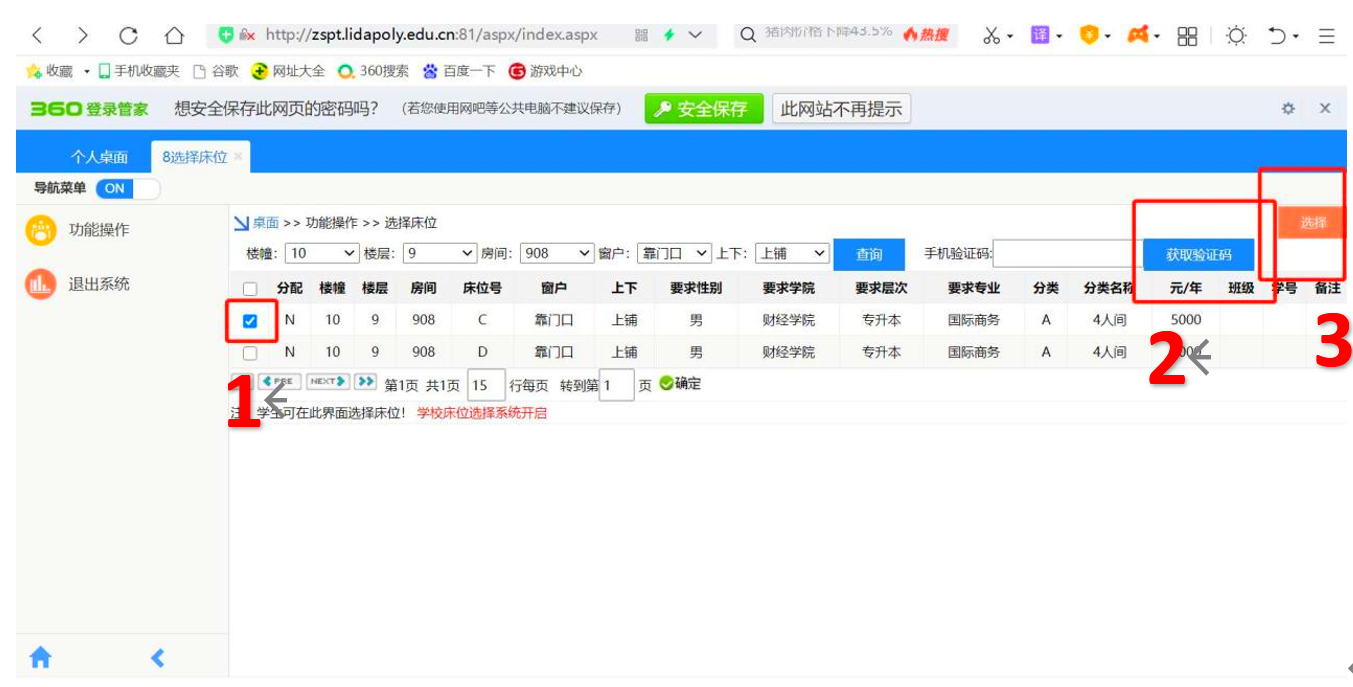
Task: Click the 床位号 column header
Action: [481, 288]
